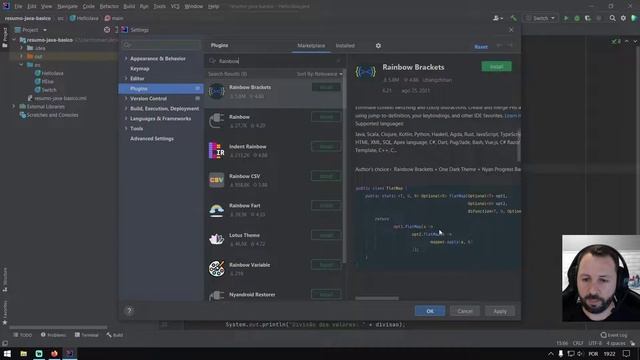Open HelloJava file in project tree
Screen dimensions: 640x360
49,73
